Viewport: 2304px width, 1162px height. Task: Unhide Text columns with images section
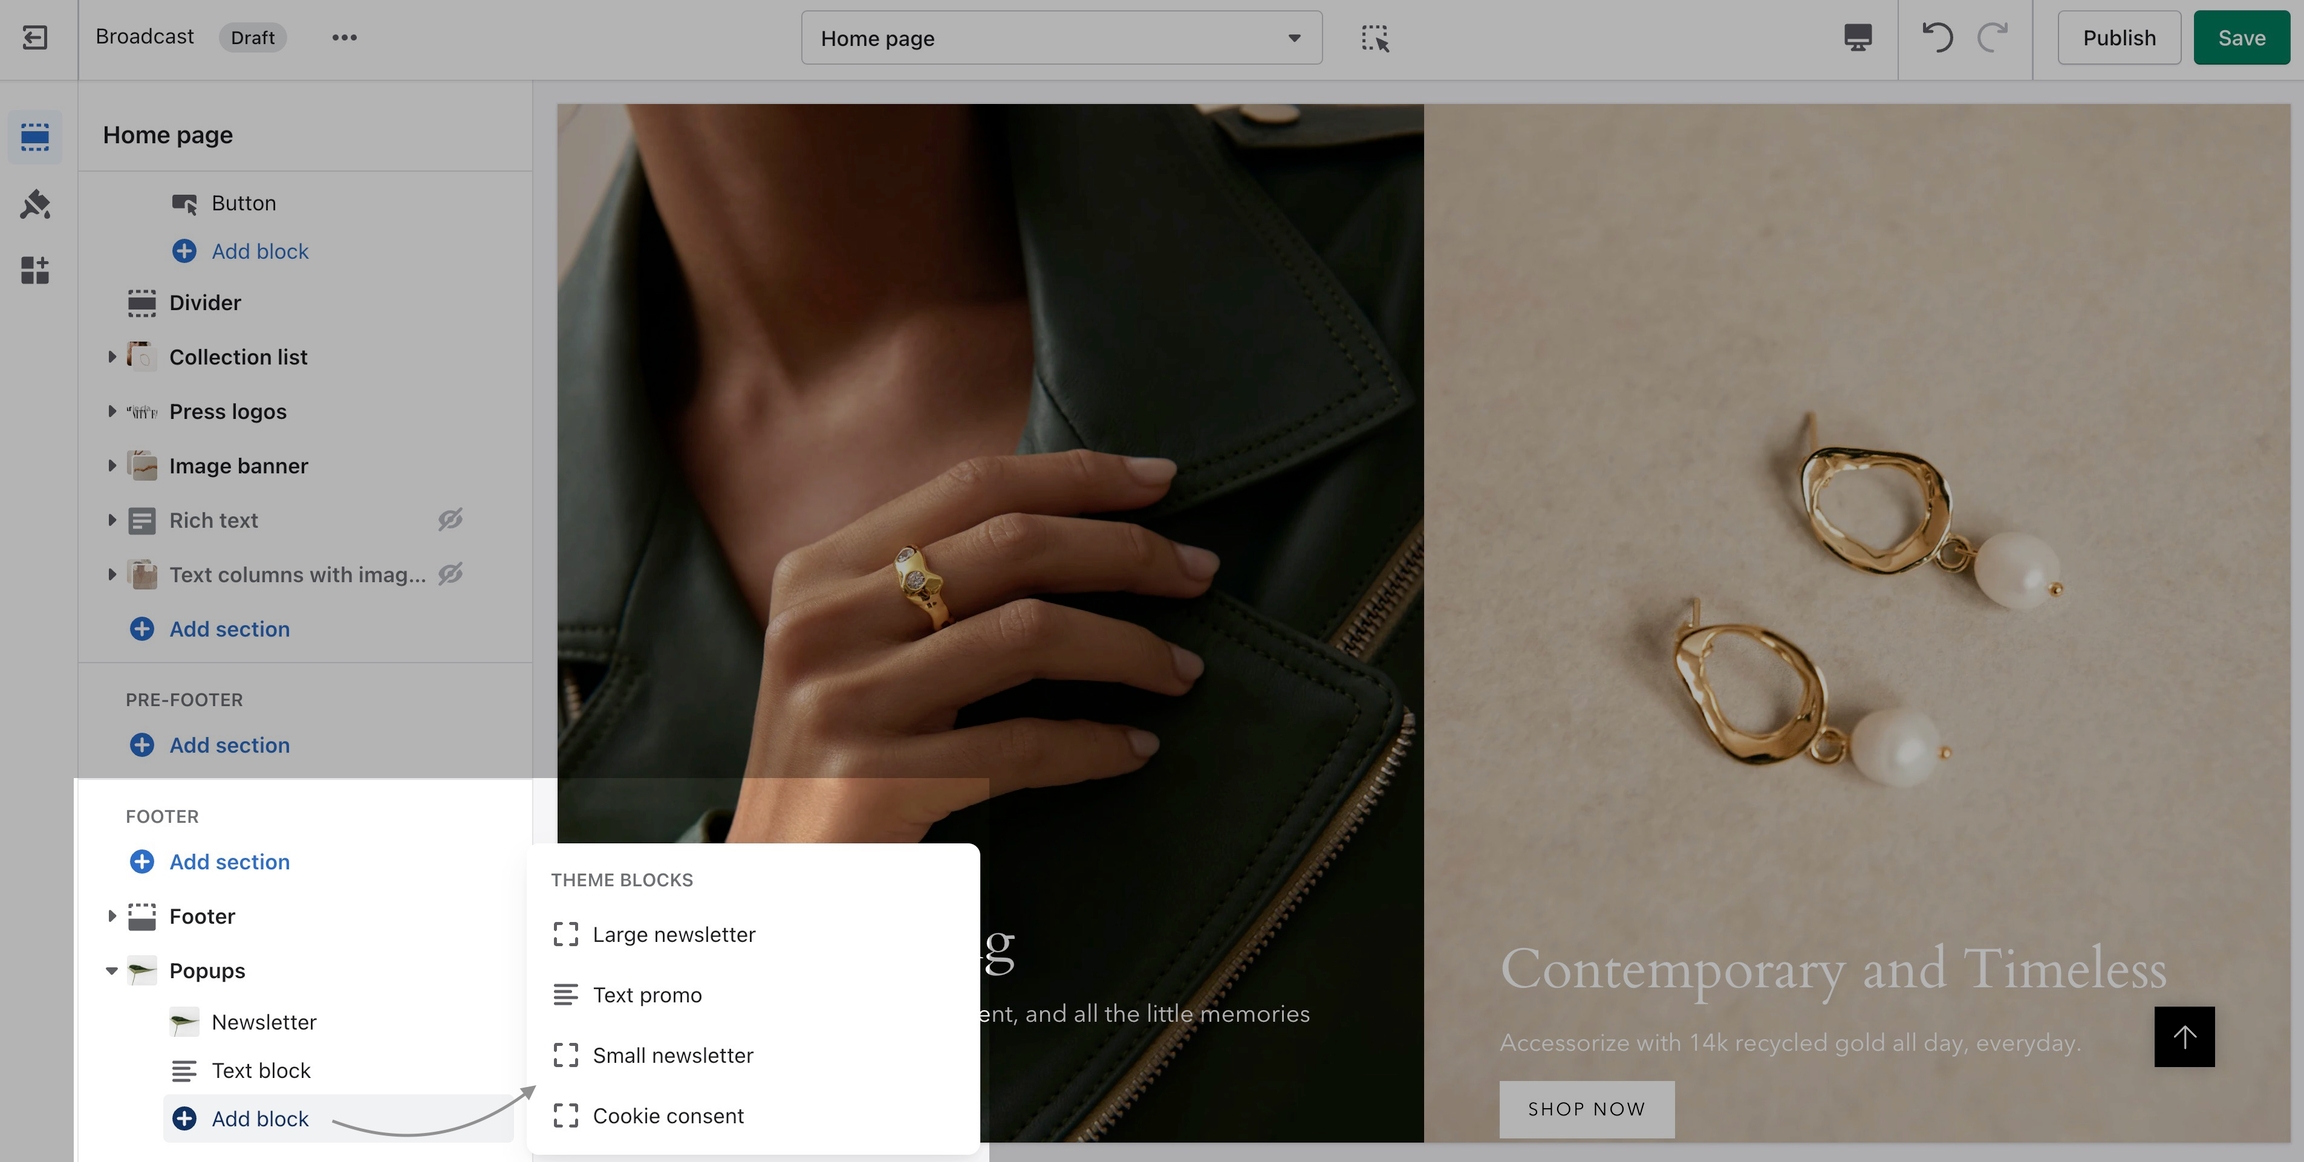[x=450, y=574]
